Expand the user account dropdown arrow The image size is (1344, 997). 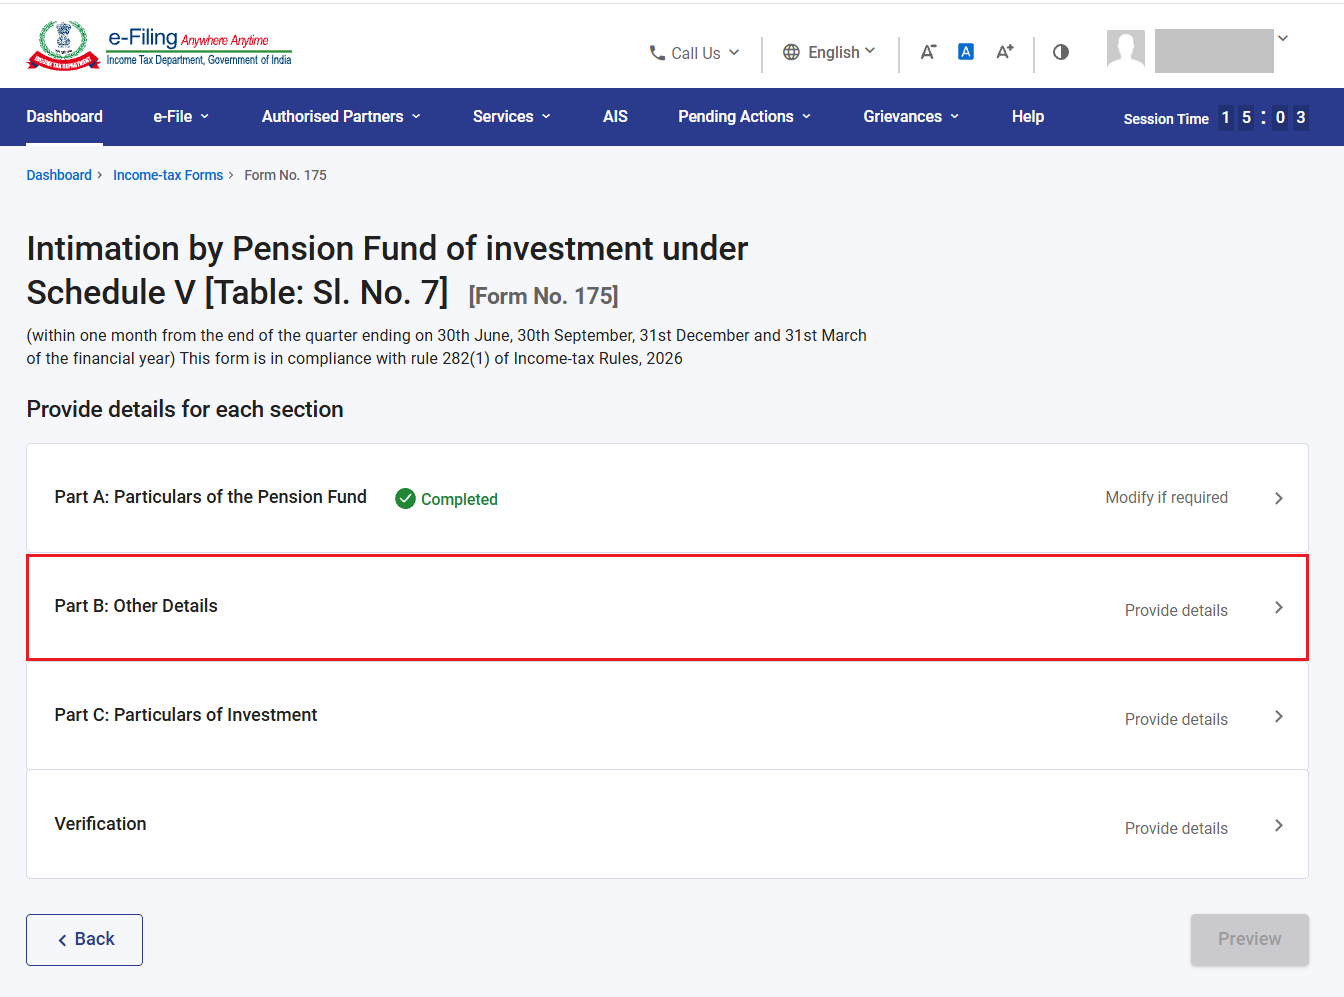pos(1283,38)
